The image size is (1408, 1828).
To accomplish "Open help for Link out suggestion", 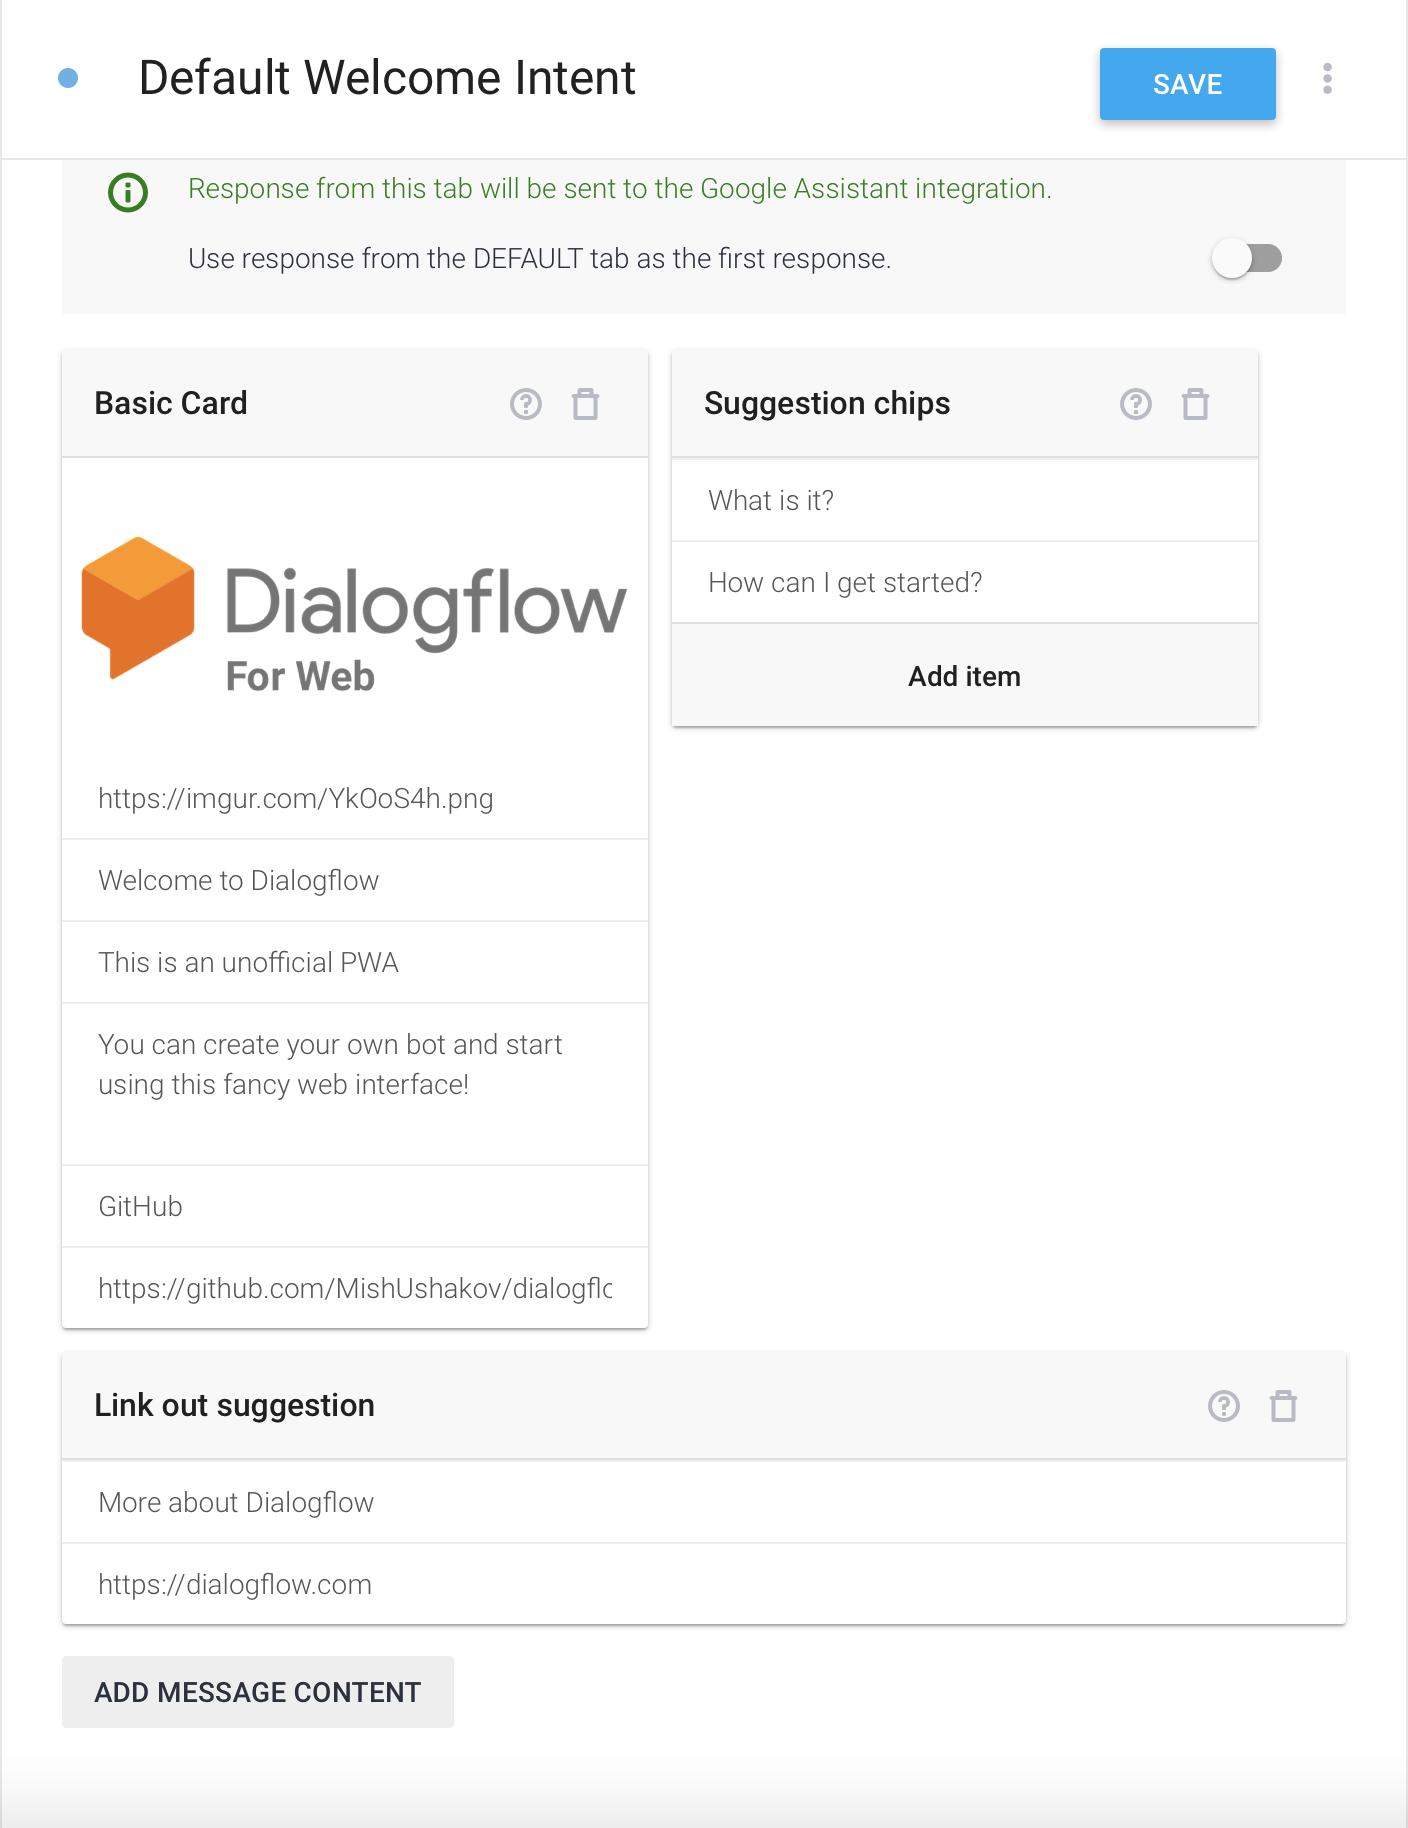I will 1224,1406.
